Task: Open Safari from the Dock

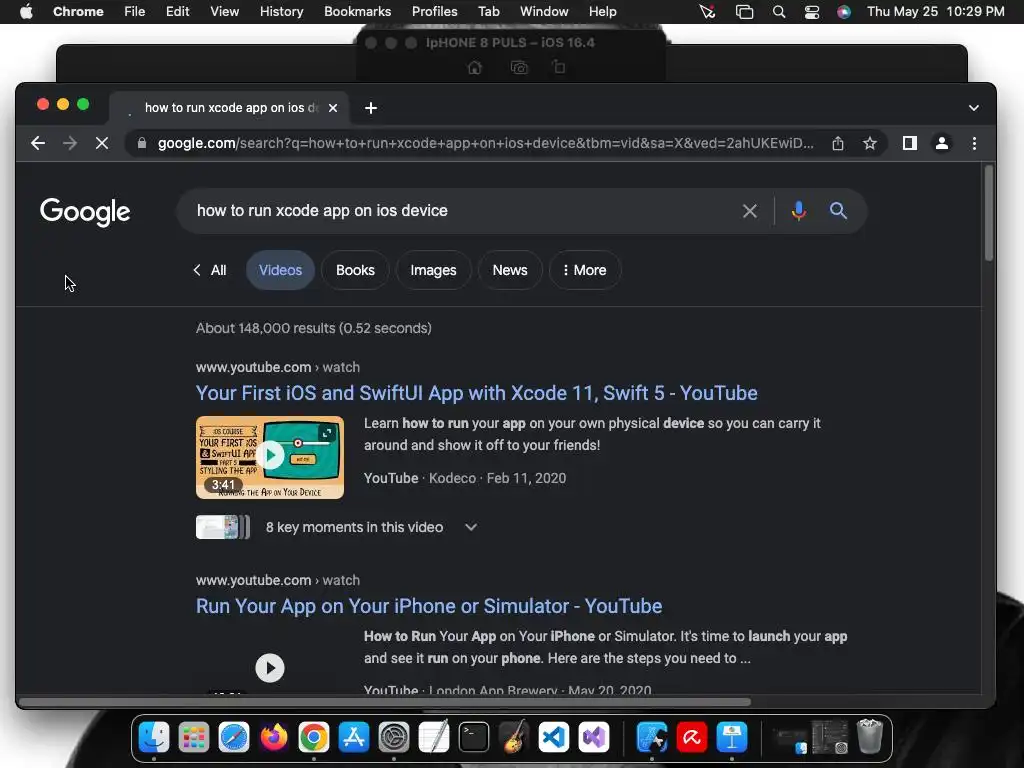Action: tap(234, 738)
